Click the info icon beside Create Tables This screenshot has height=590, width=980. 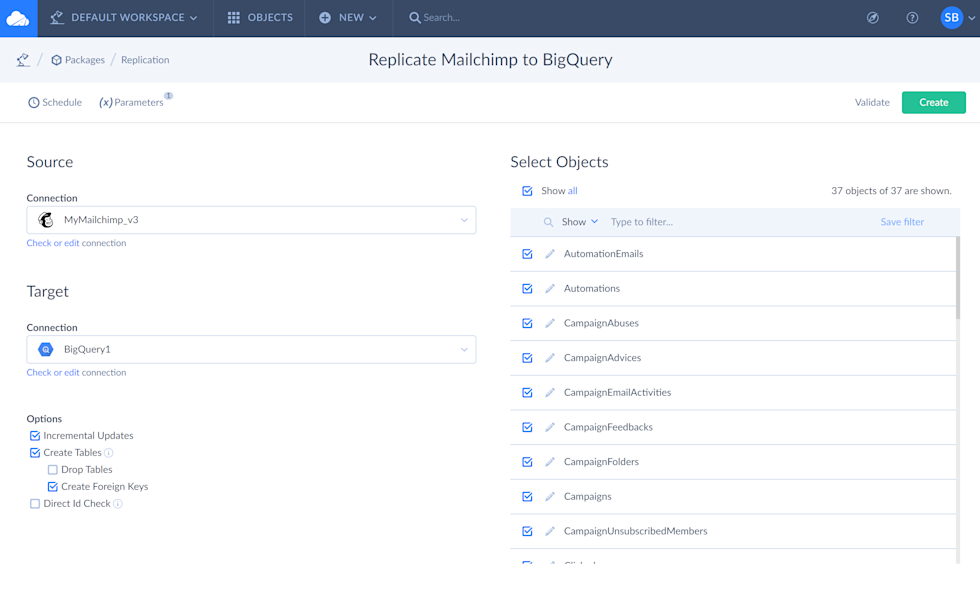coord(109,453)
